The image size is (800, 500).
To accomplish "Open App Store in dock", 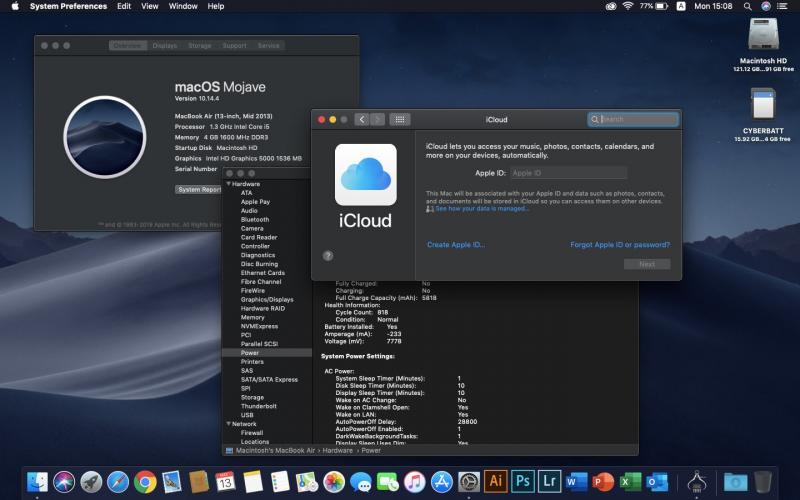I will click(441, 482).
